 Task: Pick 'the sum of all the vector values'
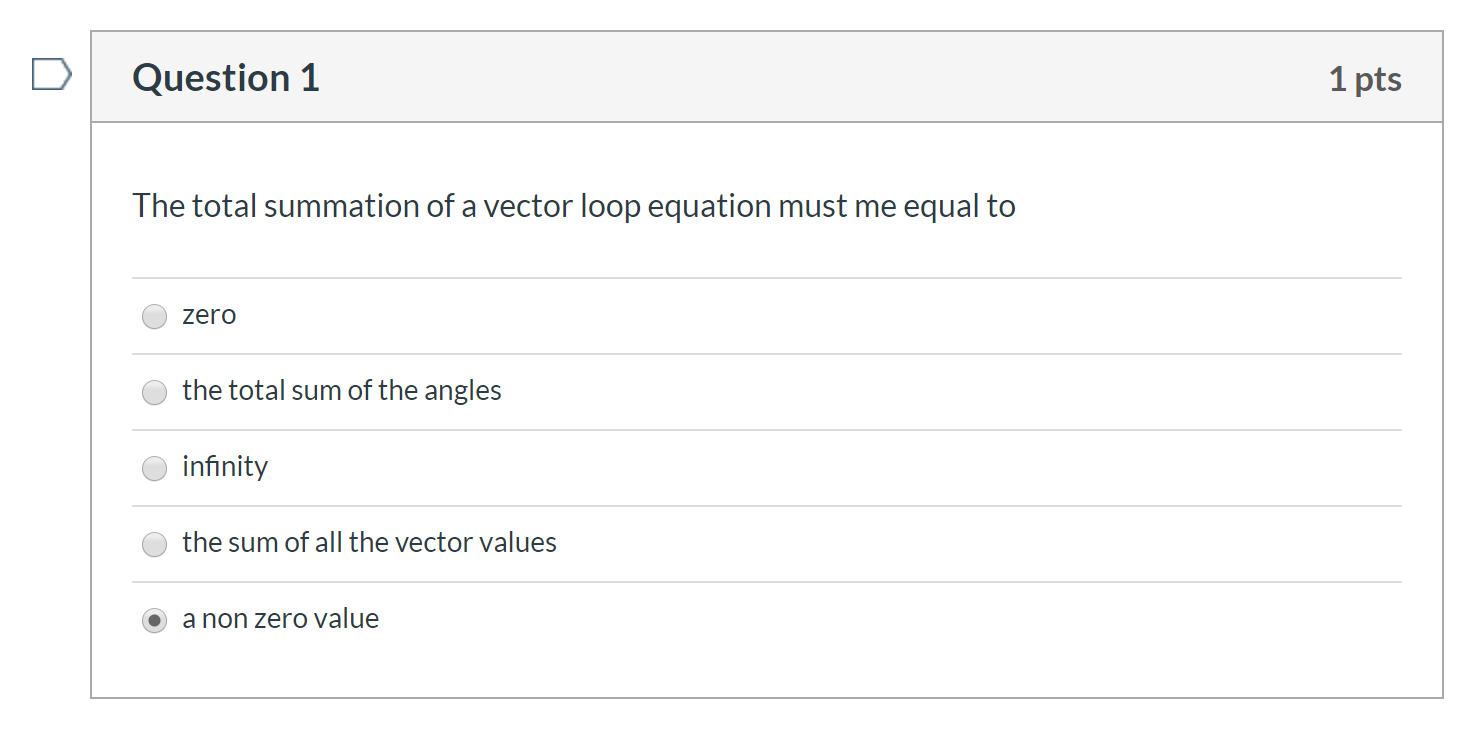(154, 544)
